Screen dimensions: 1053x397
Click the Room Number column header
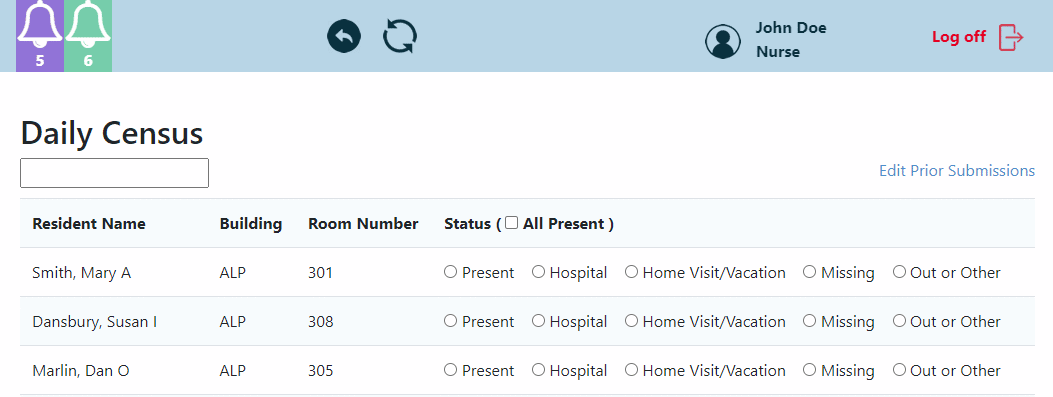click(x=363, y=224)
